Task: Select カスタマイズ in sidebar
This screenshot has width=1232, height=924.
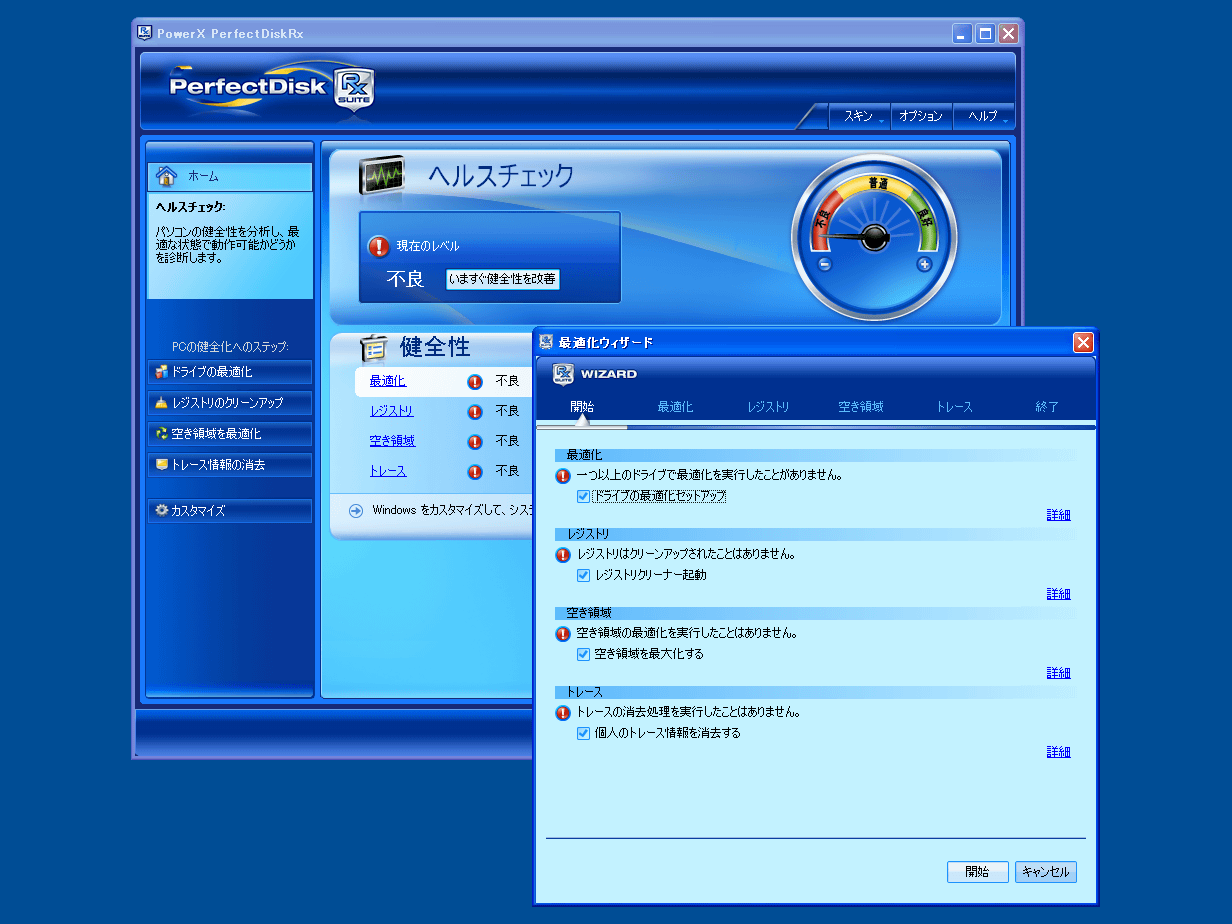Action: [x=230, y=510]
